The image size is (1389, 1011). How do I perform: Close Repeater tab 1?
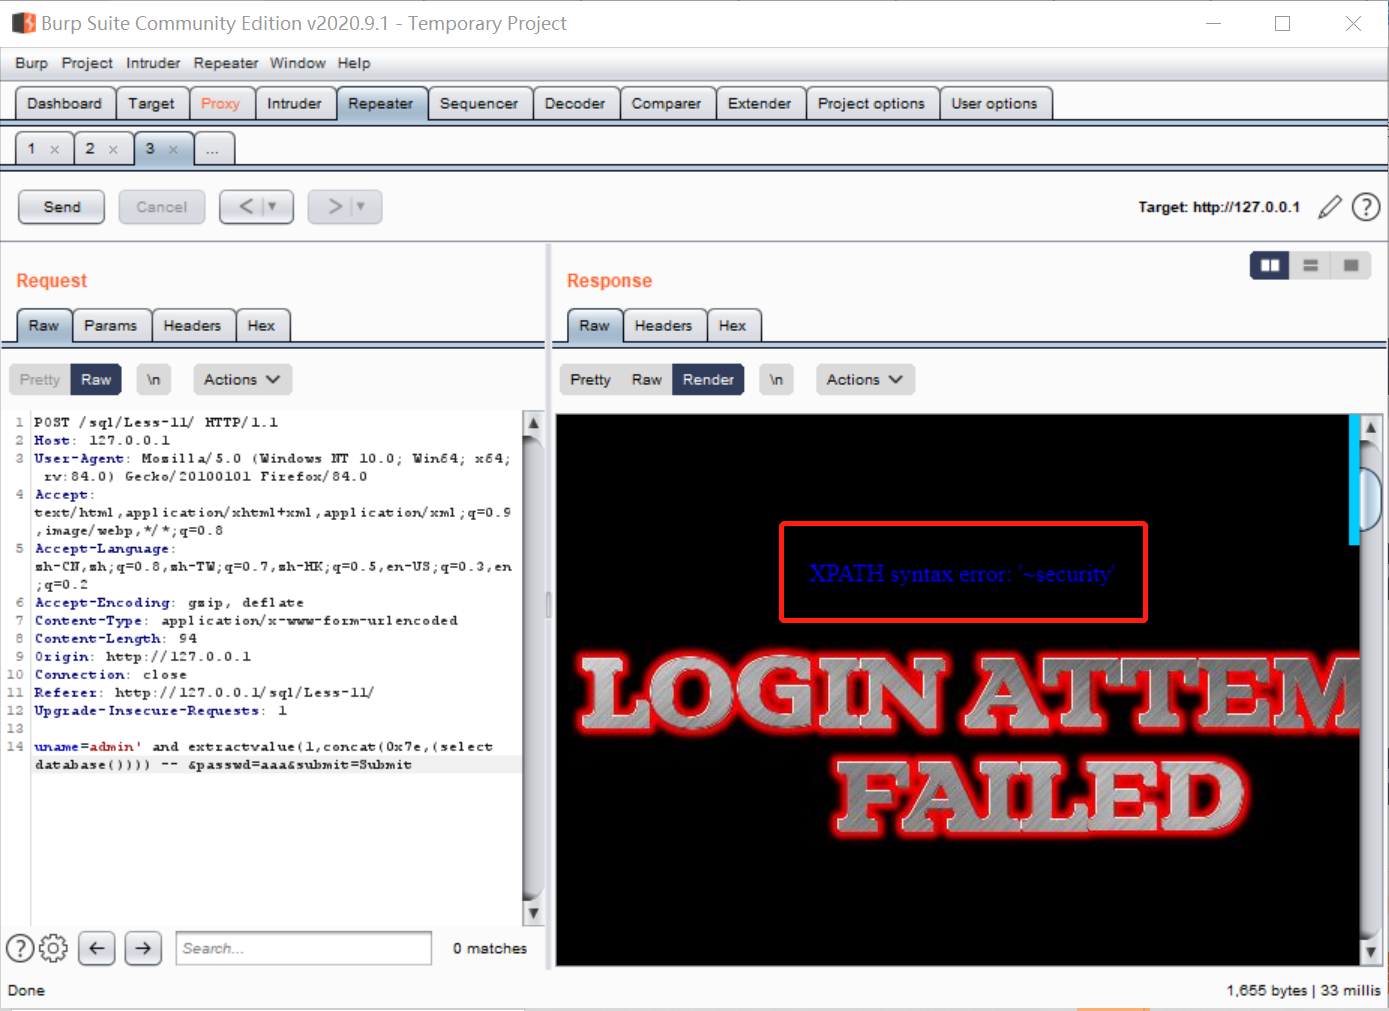55,149
